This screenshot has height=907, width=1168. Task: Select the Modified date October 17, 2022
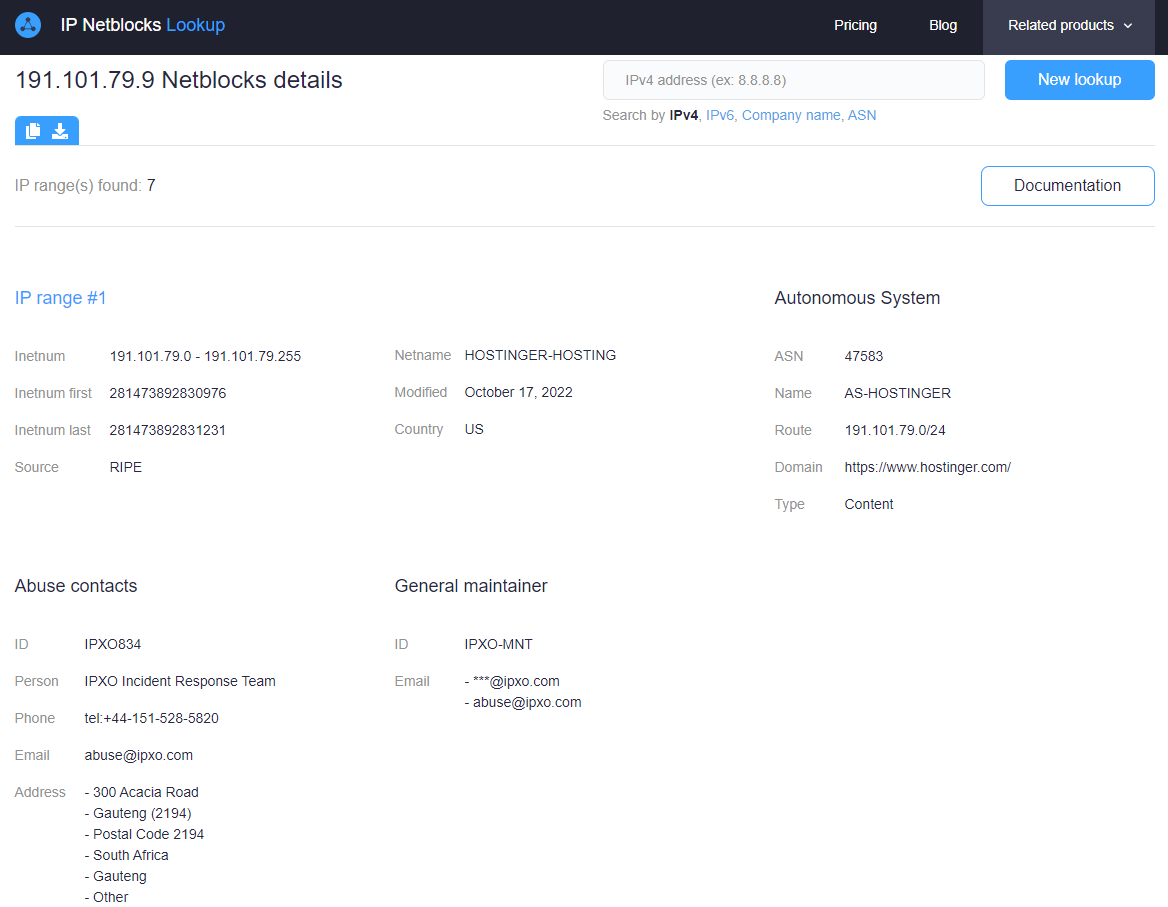click(x=518, y=392)
